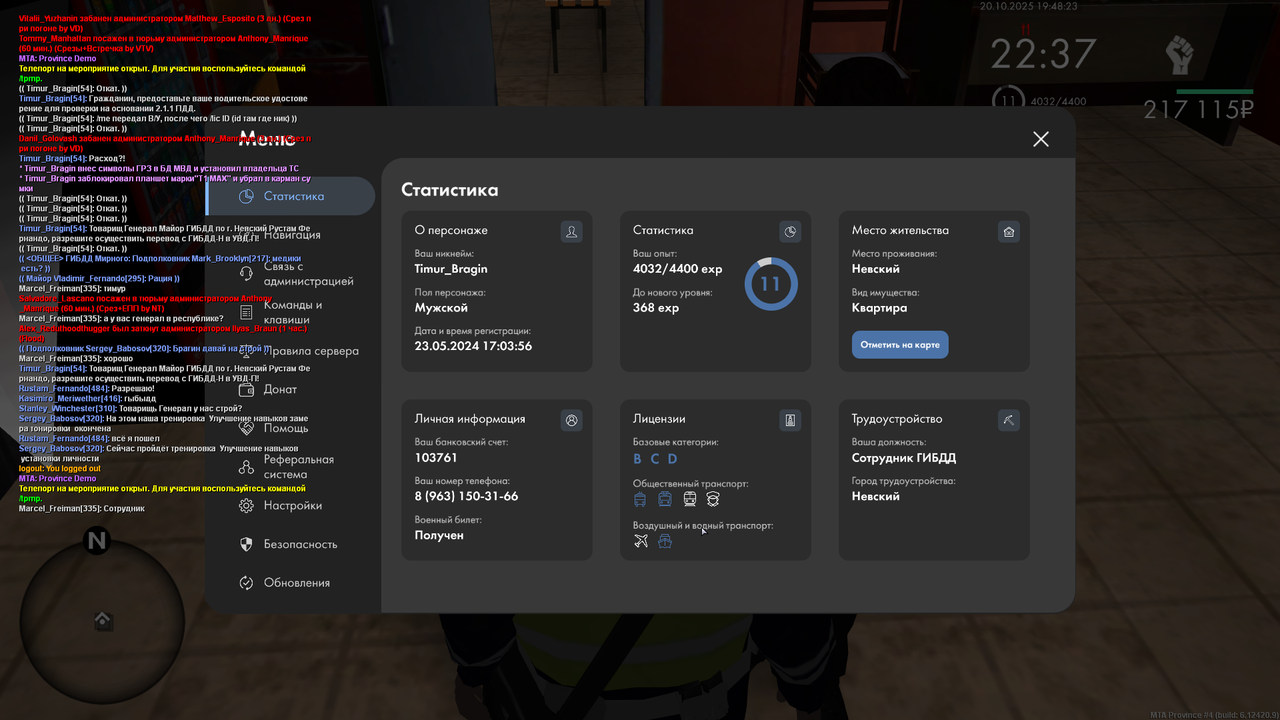Click the Статистика page heading
The height and width of the screenshot is (720, 1280).
pyautogui.click(x=450, y=190)
